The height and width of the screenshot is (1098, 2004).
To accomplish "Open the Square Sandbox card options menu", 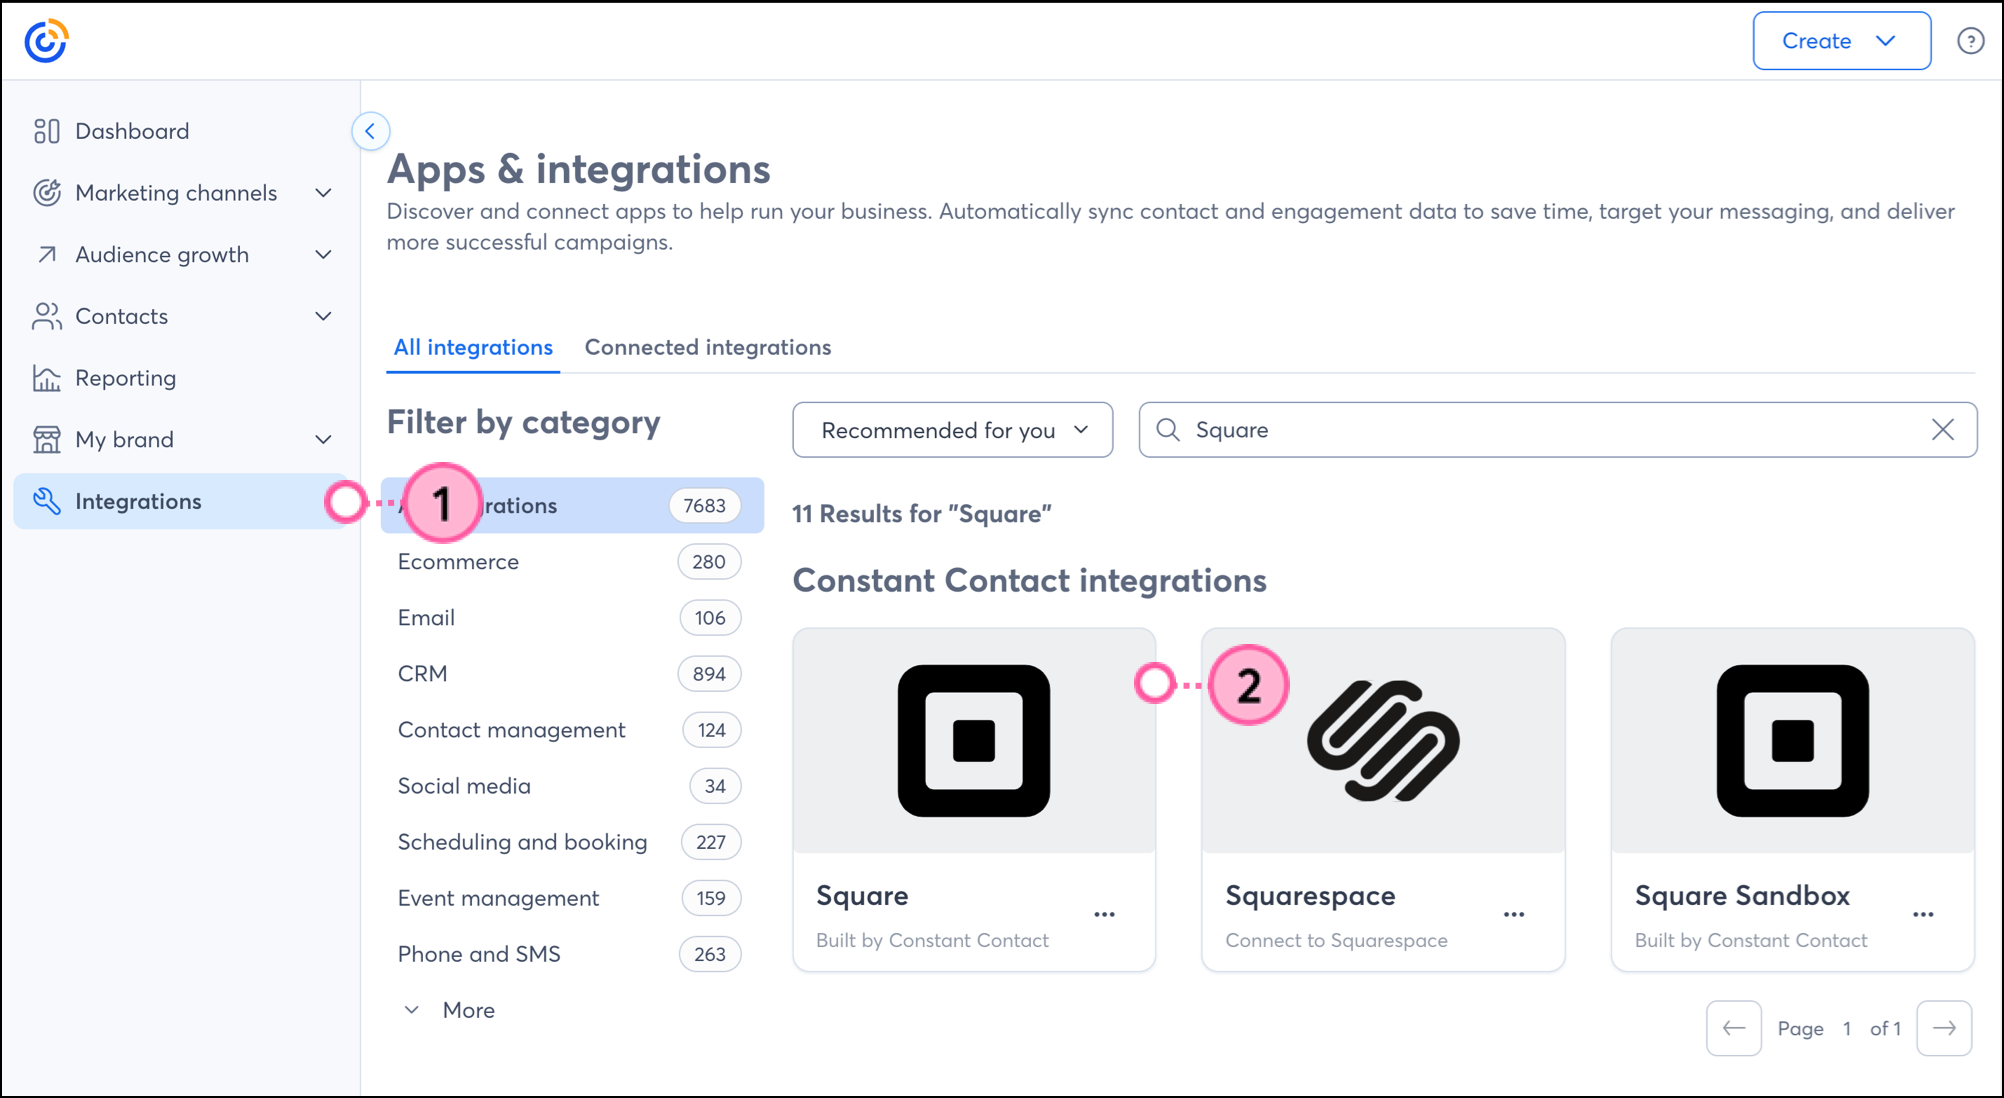I will pyautogui.click(x=1923, y=915).
